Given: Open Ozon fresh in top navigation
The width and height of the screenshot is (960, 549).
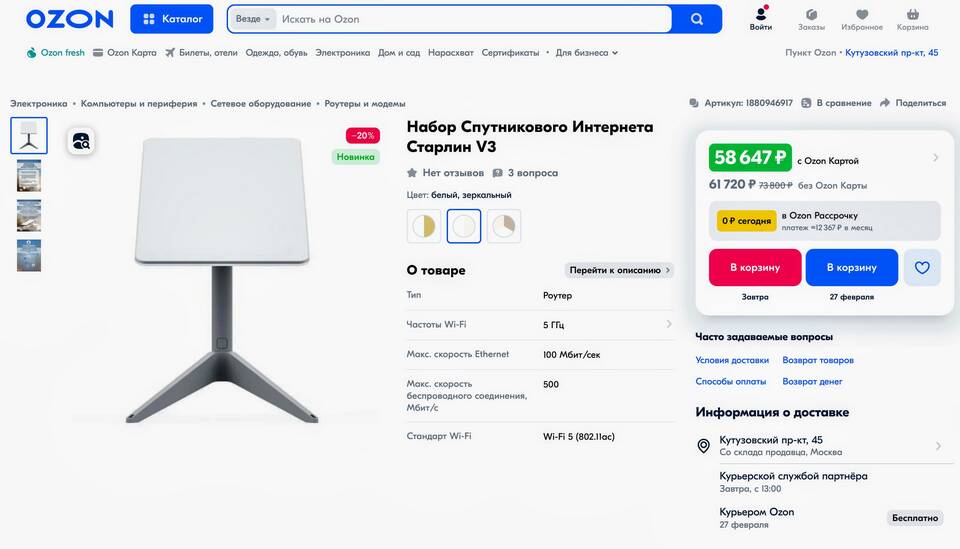Looking at the screenshot, I should (x=55, y=53).
